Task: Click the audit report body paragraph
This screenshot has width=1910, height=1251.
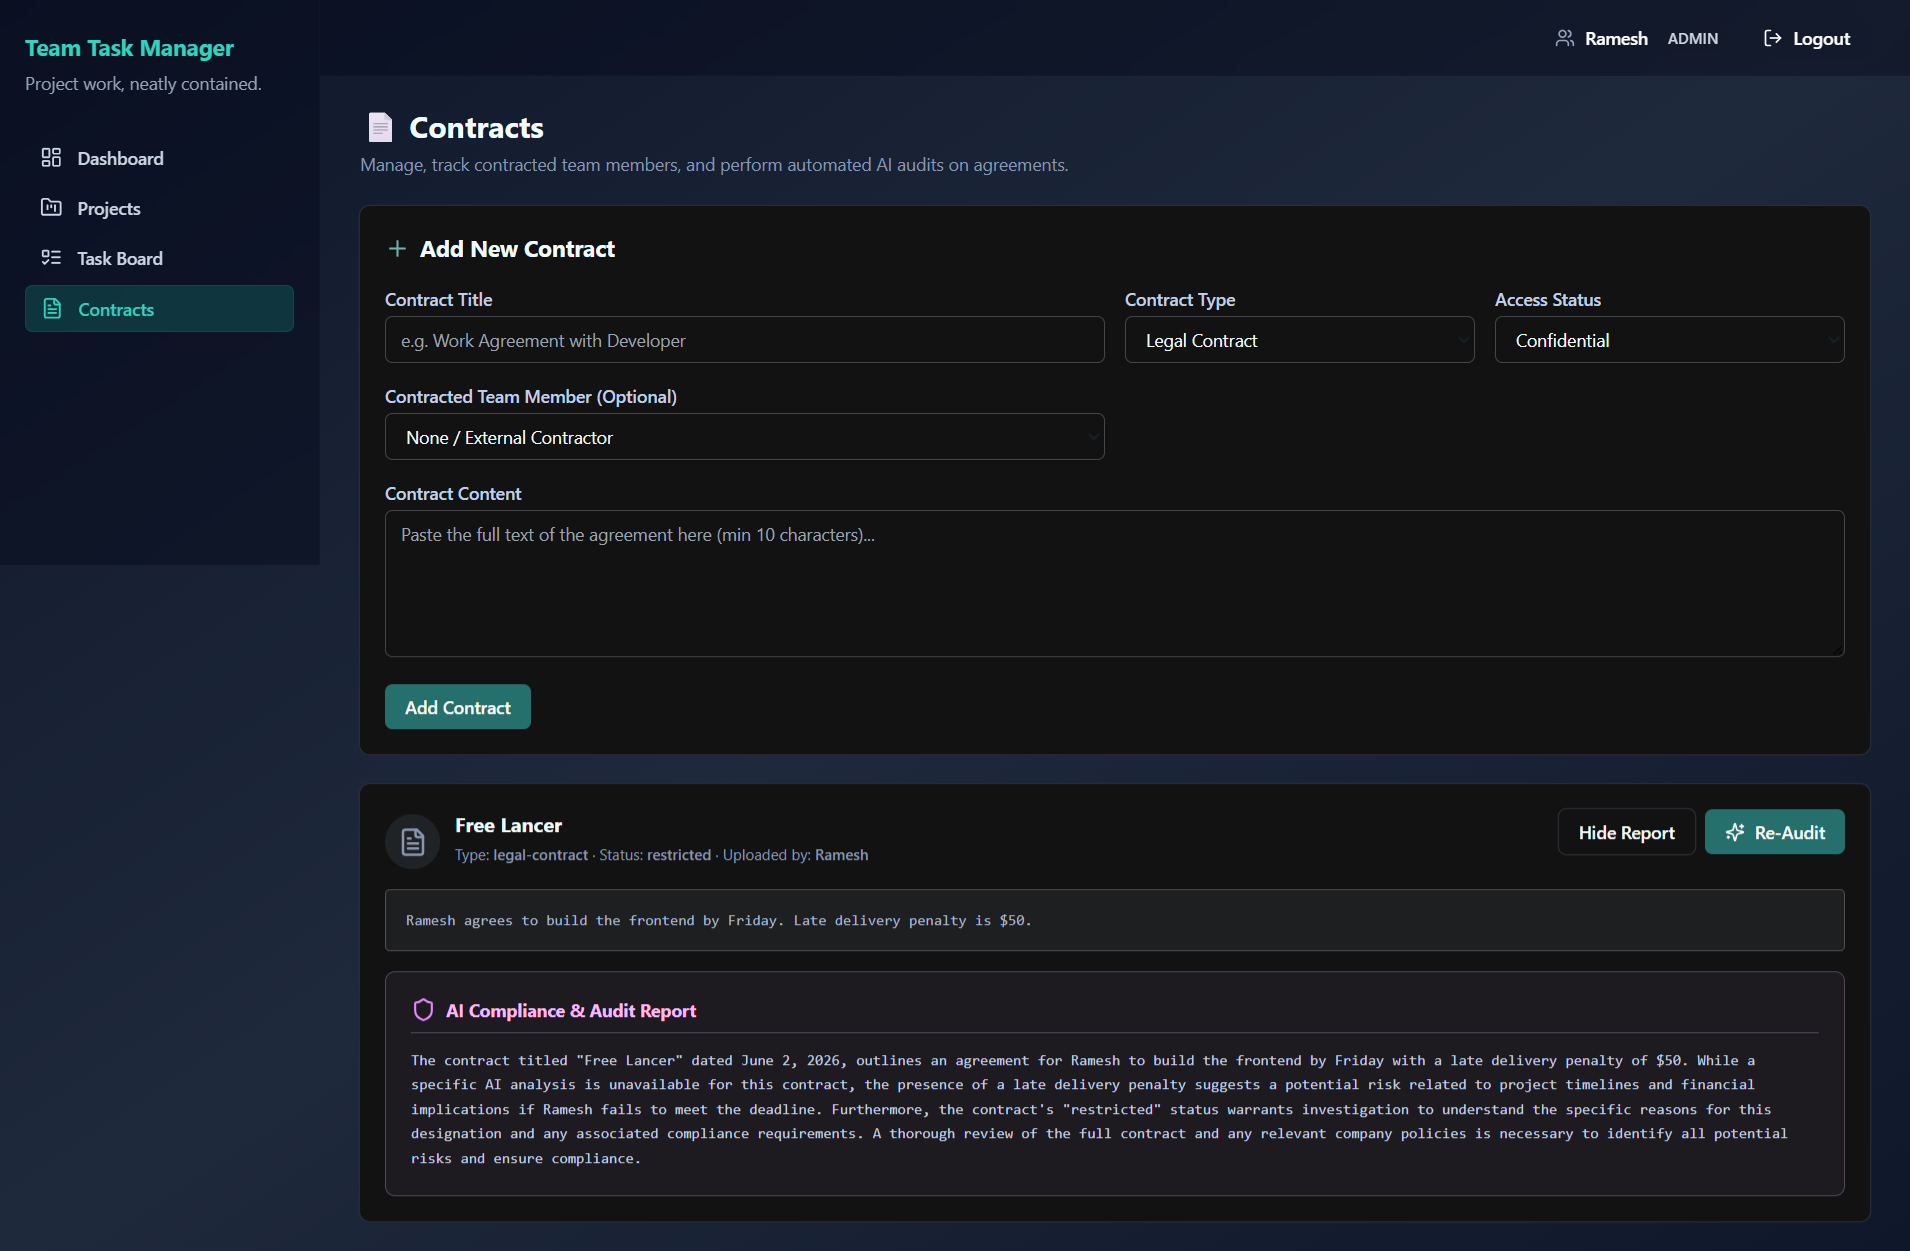Action: click(x=1100, y=1109)
